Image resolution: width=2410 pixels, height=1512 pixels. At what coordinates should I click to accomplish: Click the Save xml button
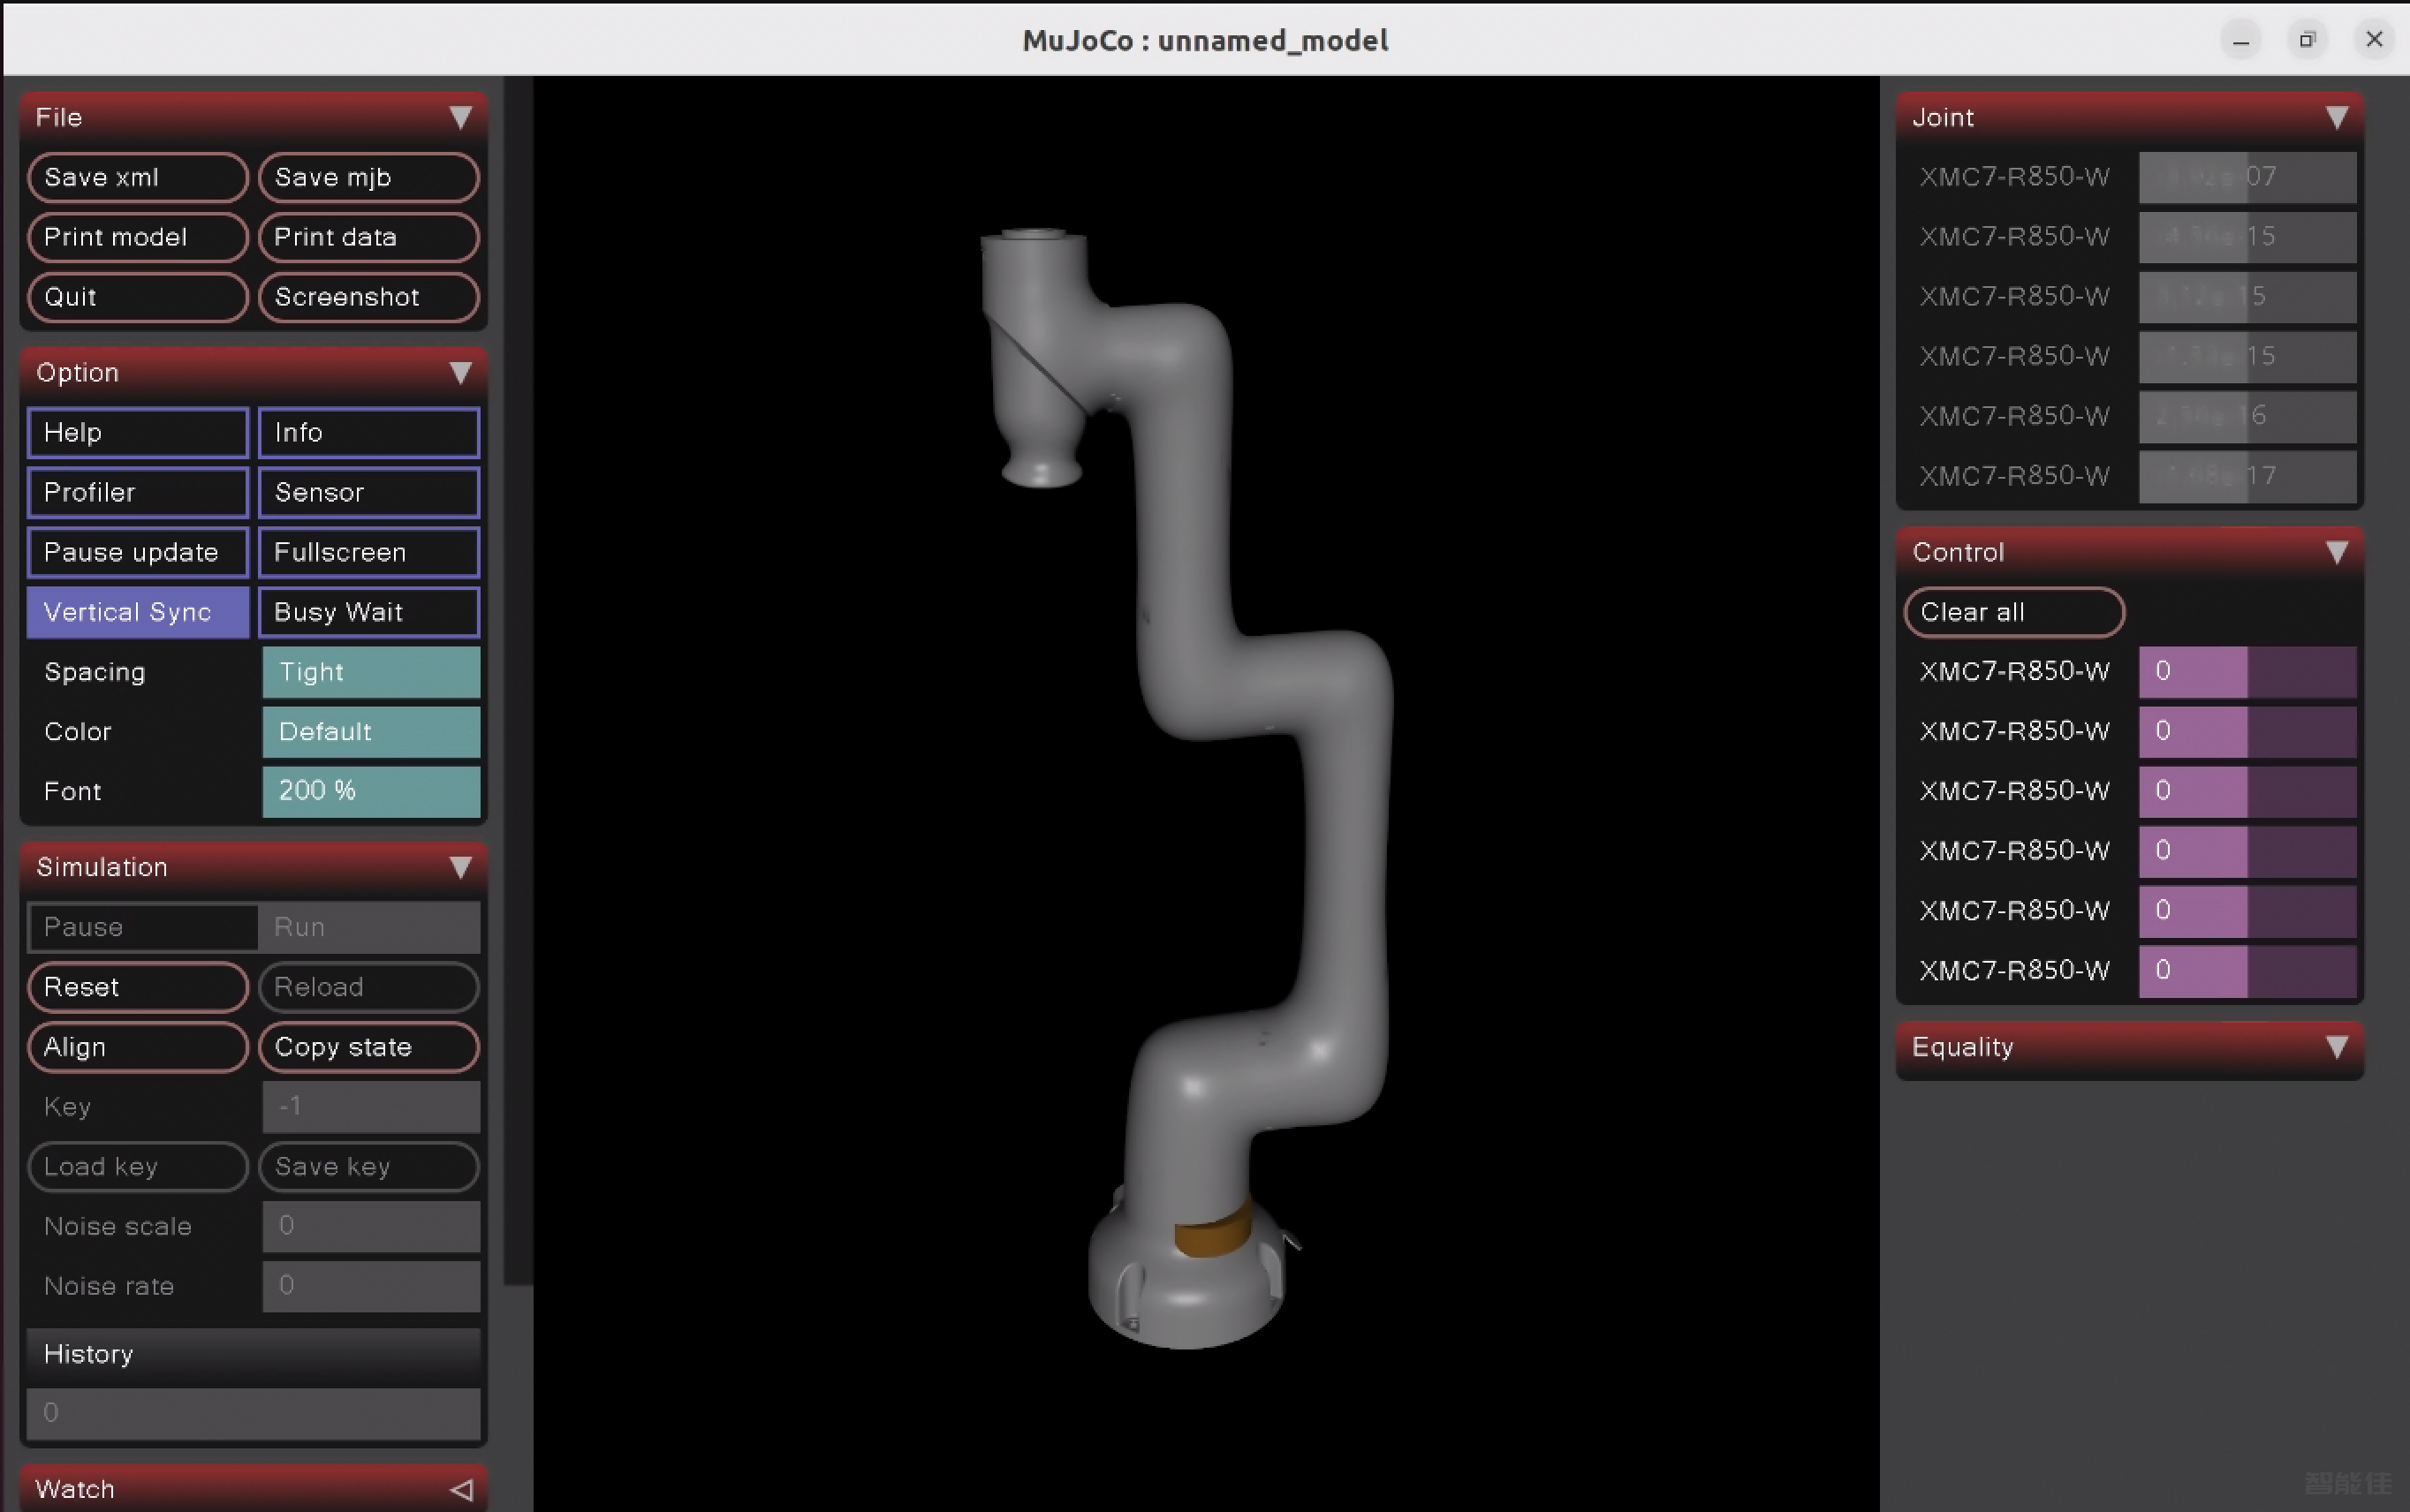tap(138, 177)
